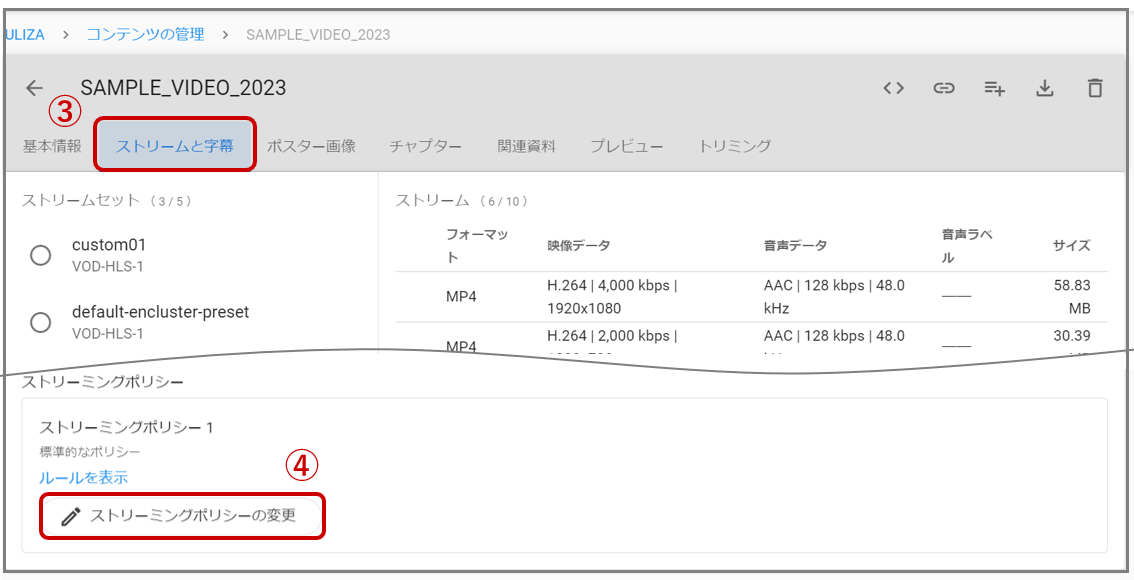Open the 基本情報 tab
The width and height of the screenshot is (1134, 580).
coord(52,146)
